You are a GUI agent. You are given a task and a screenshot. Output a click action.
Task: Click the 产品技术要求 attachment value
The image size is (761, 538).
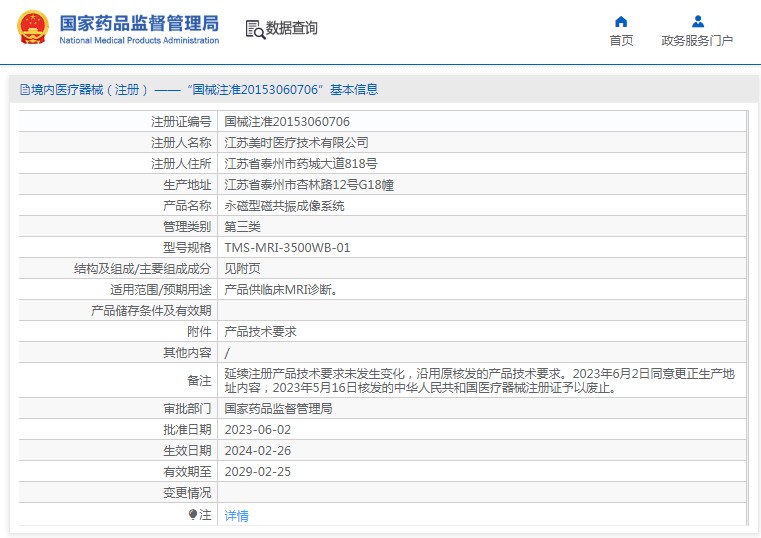(260, 332)
